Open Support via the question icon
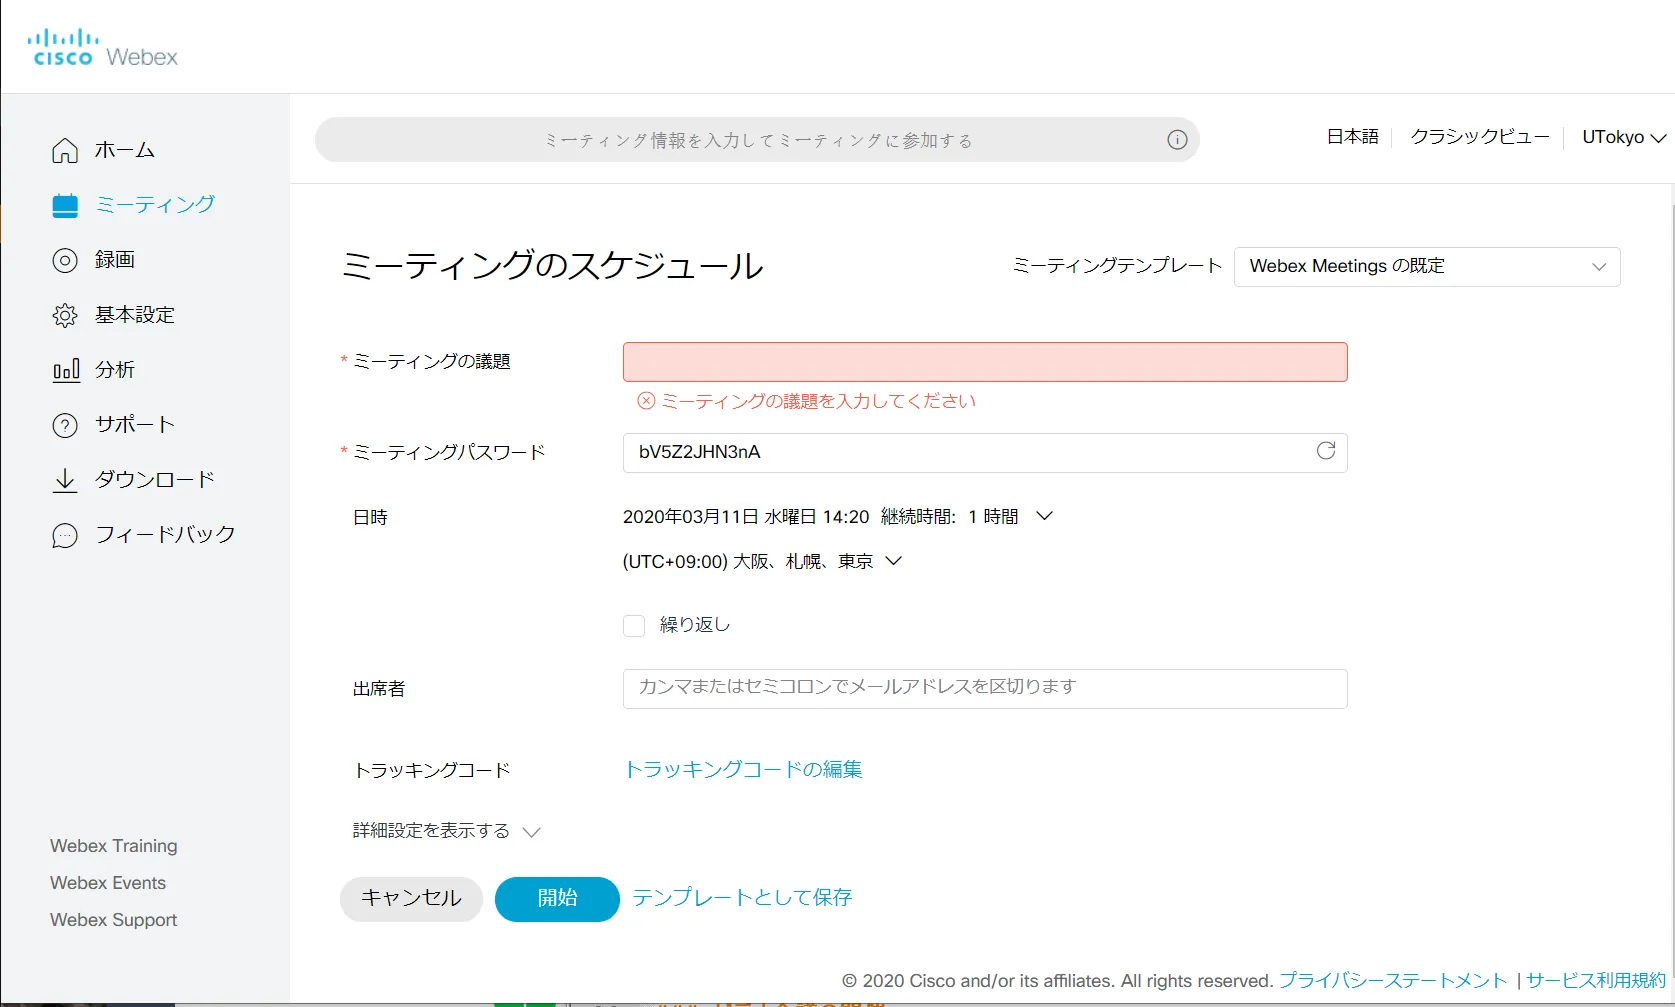The height and width of the screenshot is (1007, 1675). point(64,424)
